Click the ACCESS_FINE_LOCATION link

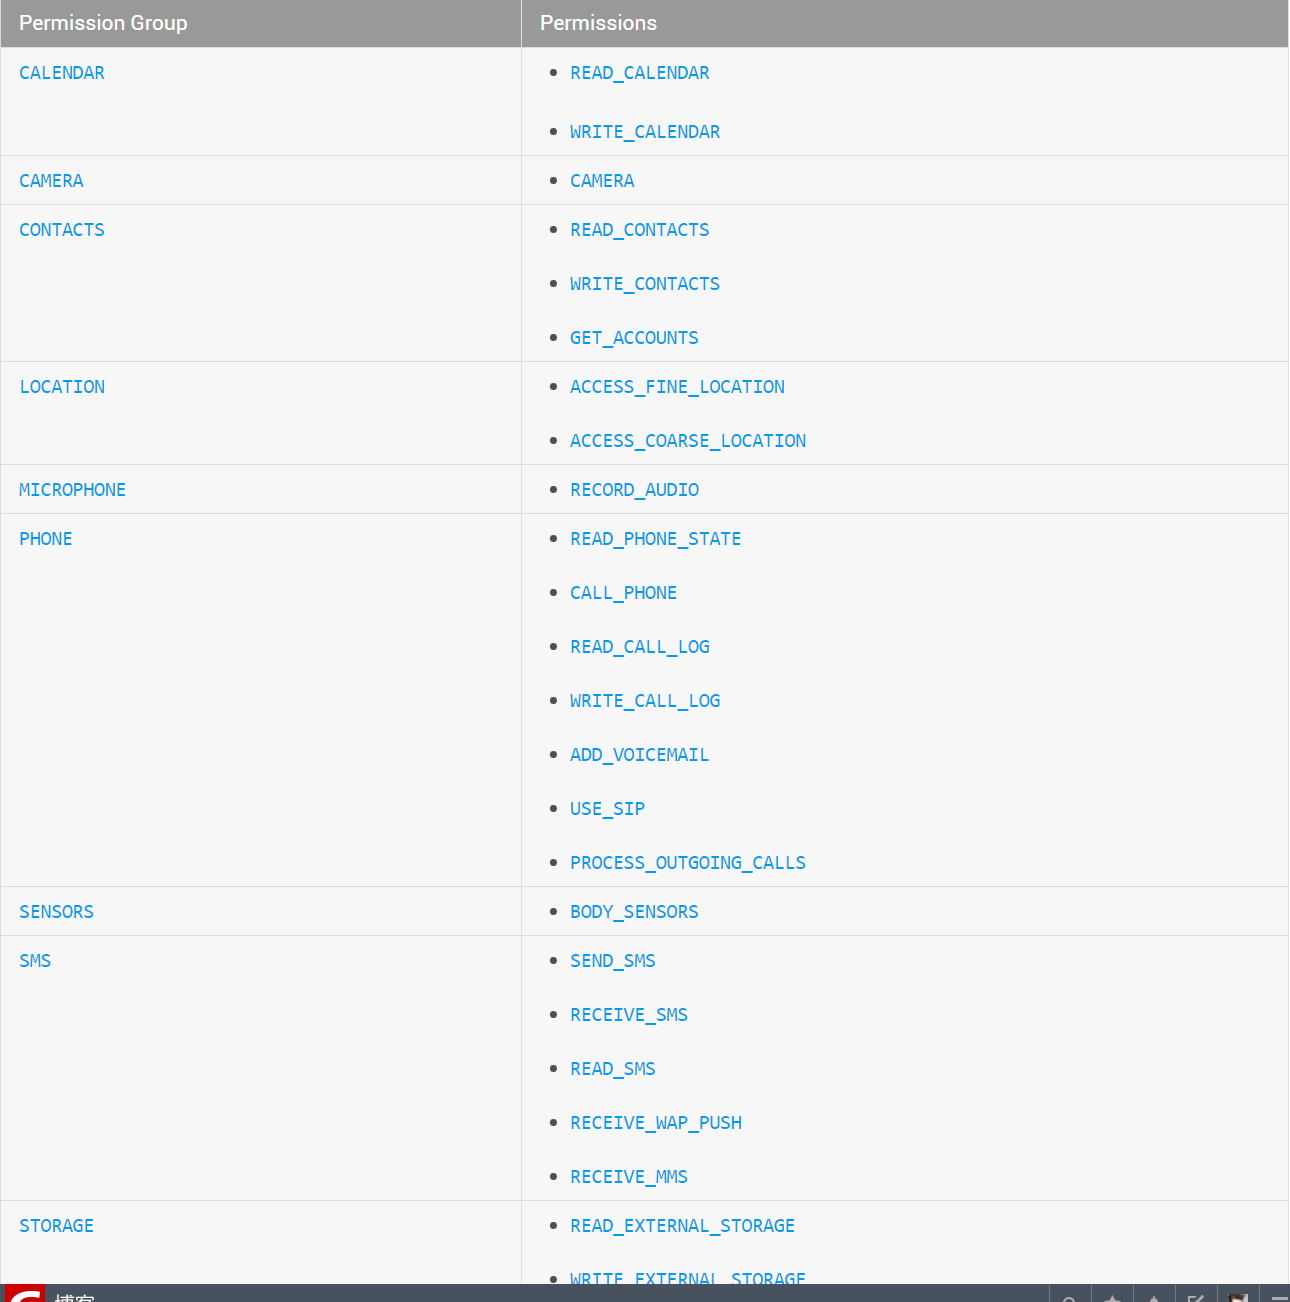pyautogui.click(x=677, y=387)
